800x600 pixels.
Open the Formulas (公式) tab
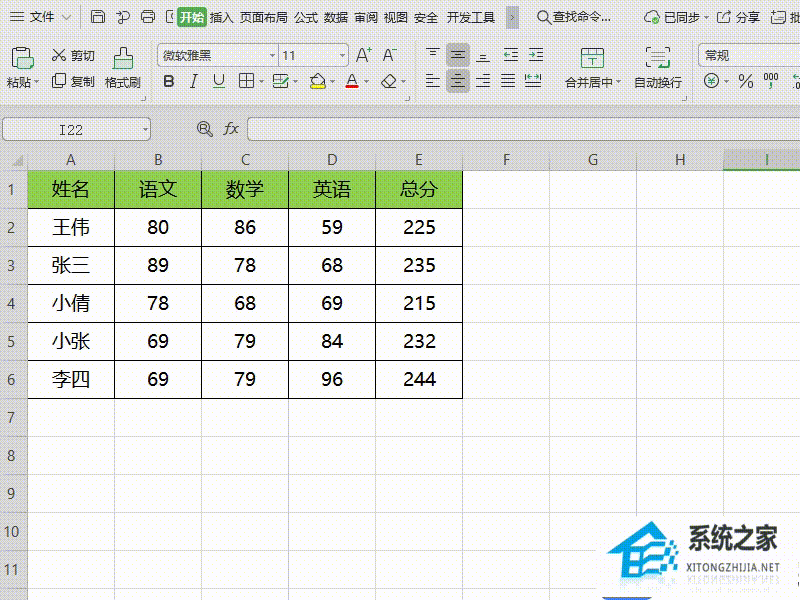point(305,17)
